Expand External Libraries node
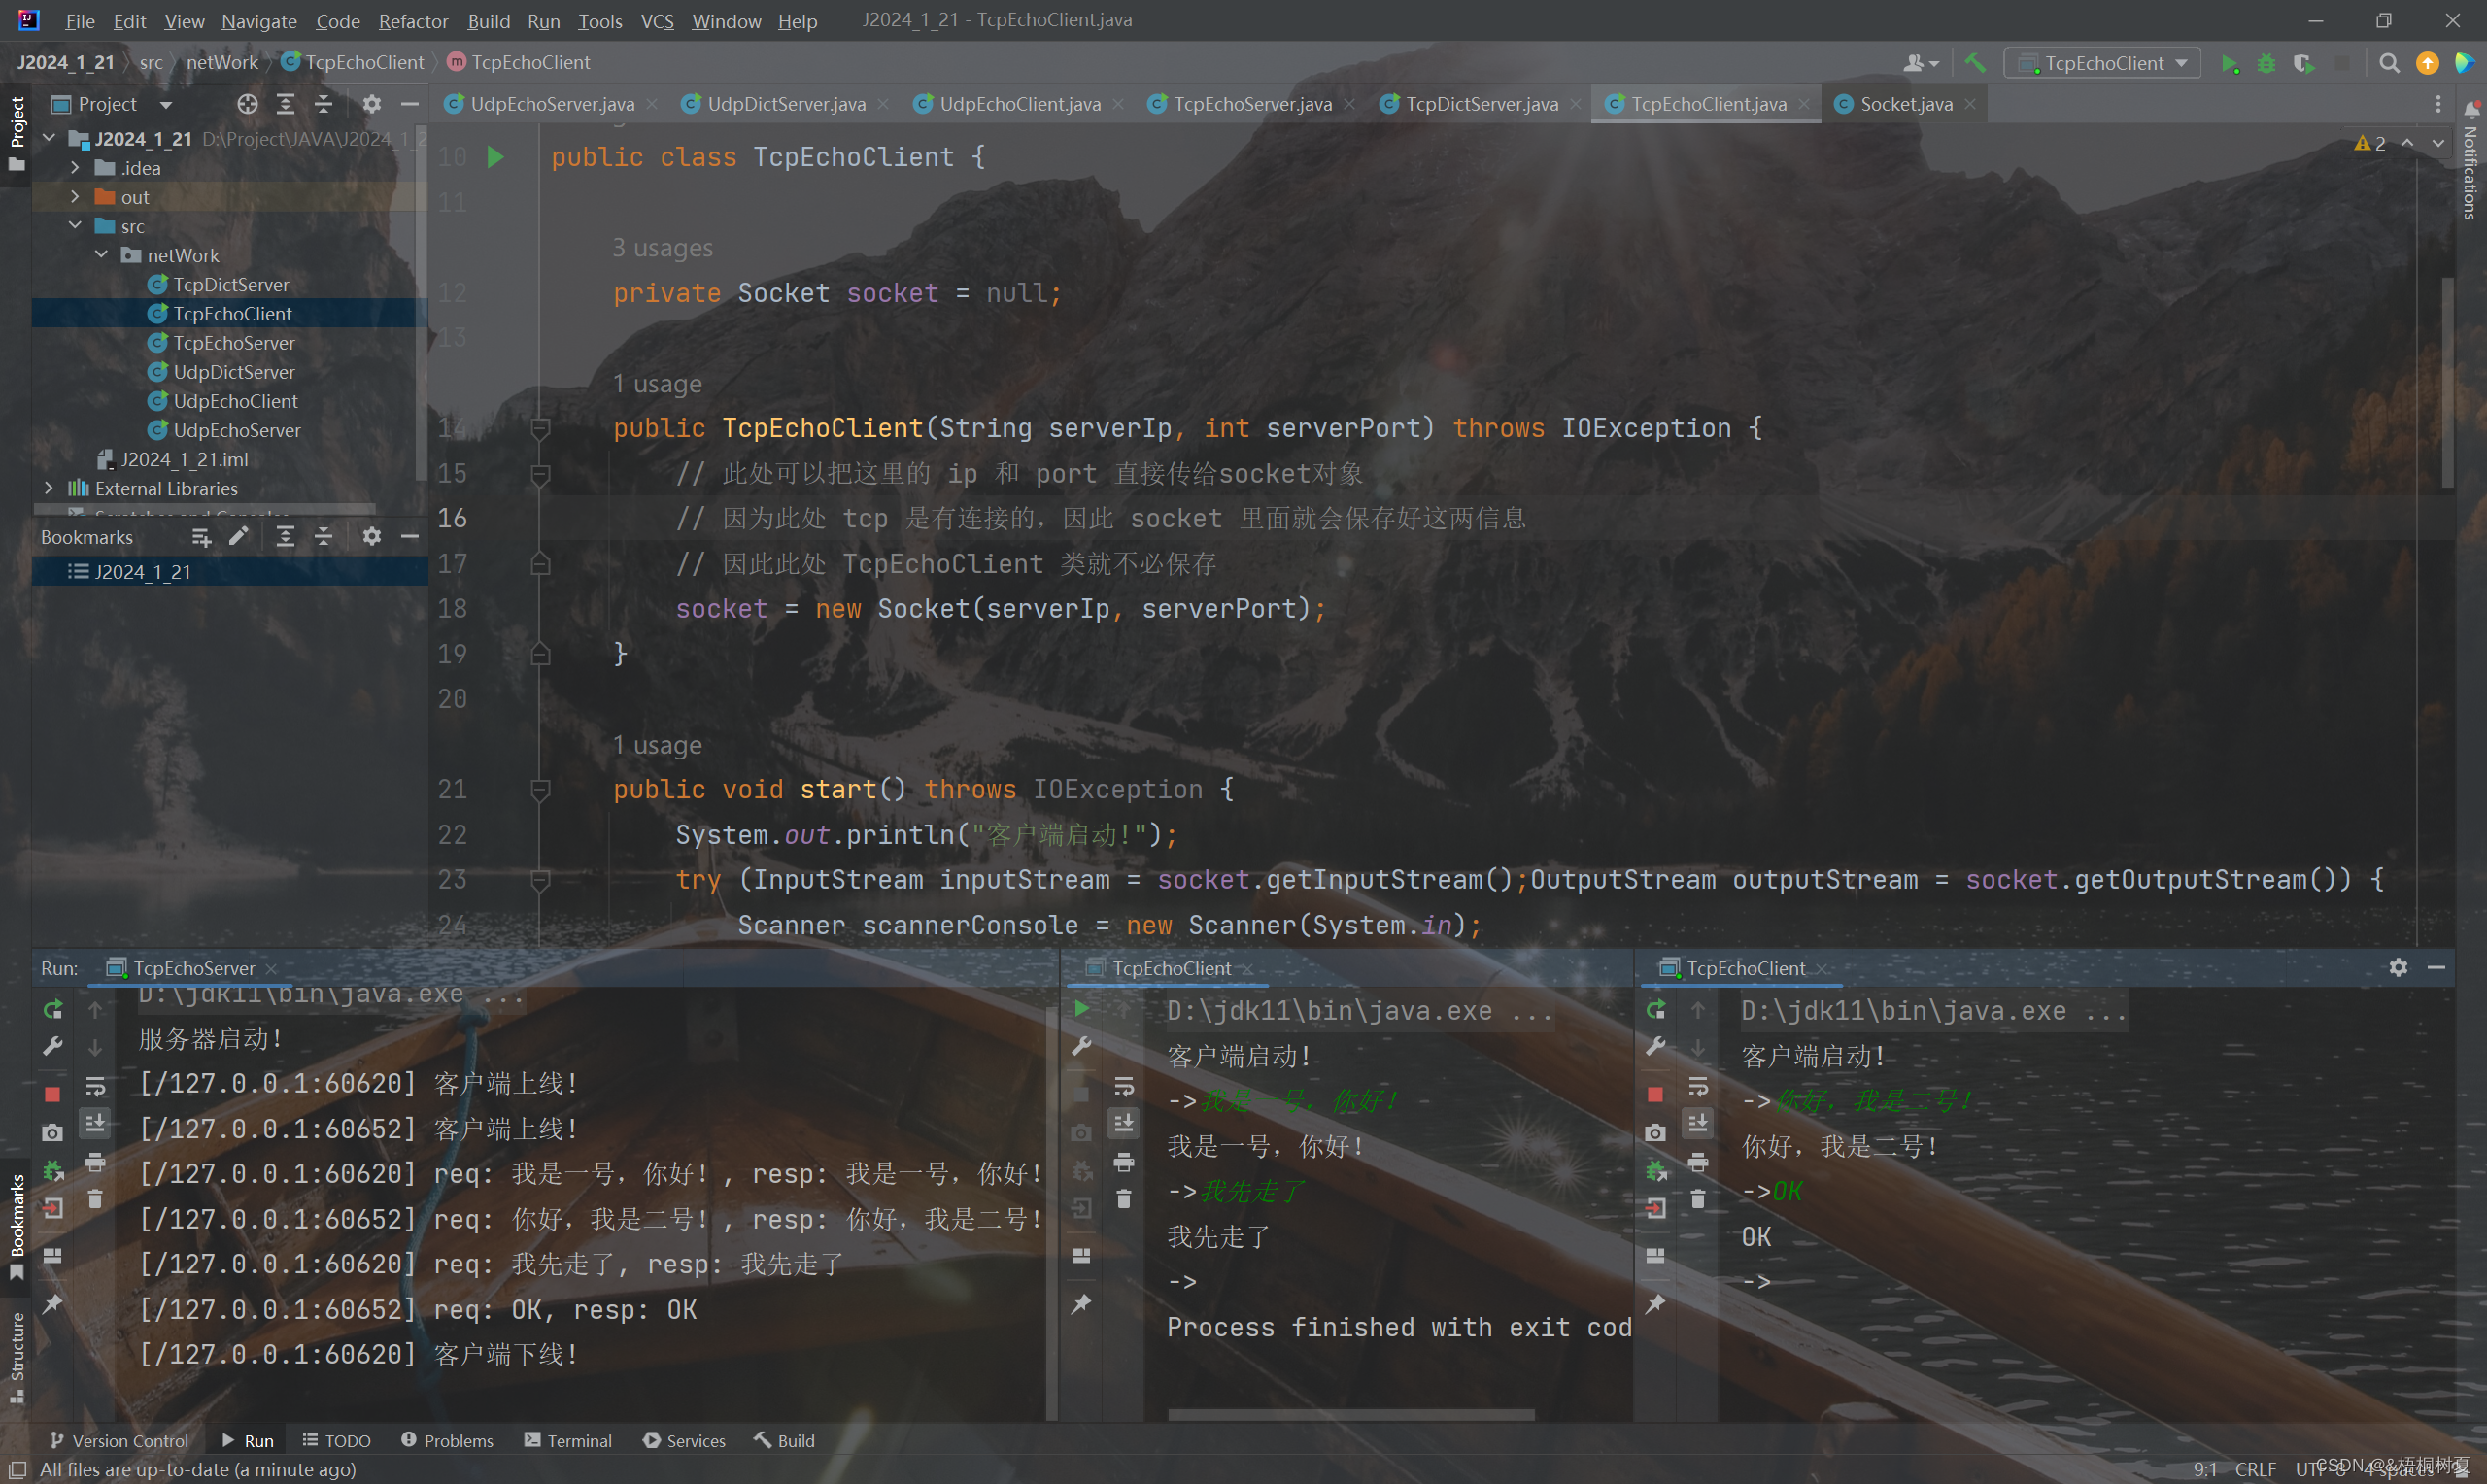The height and width of the screenshot is (1484, 2487). point(48,488)
